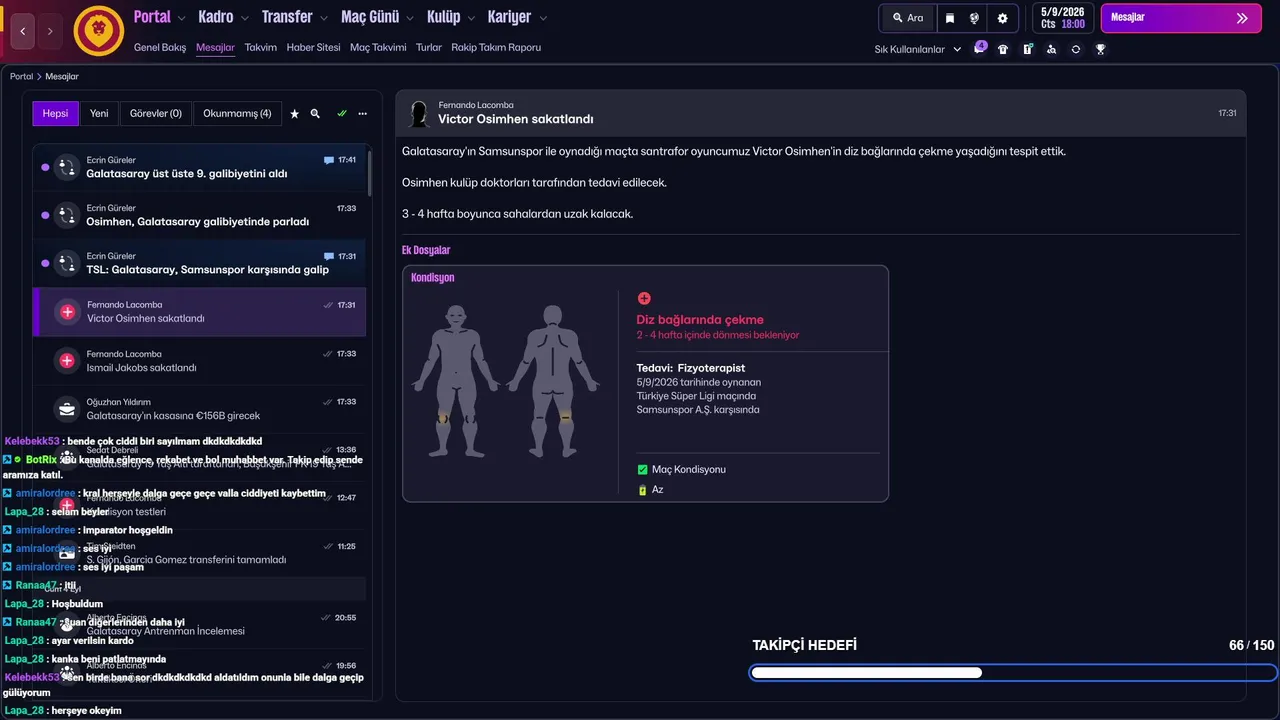Click tactics icon of 'Osimhen, Galatasaray galibiyetinde parladı'
Viewport: 1280px width, 720px height.
click(x=67, y=215)
